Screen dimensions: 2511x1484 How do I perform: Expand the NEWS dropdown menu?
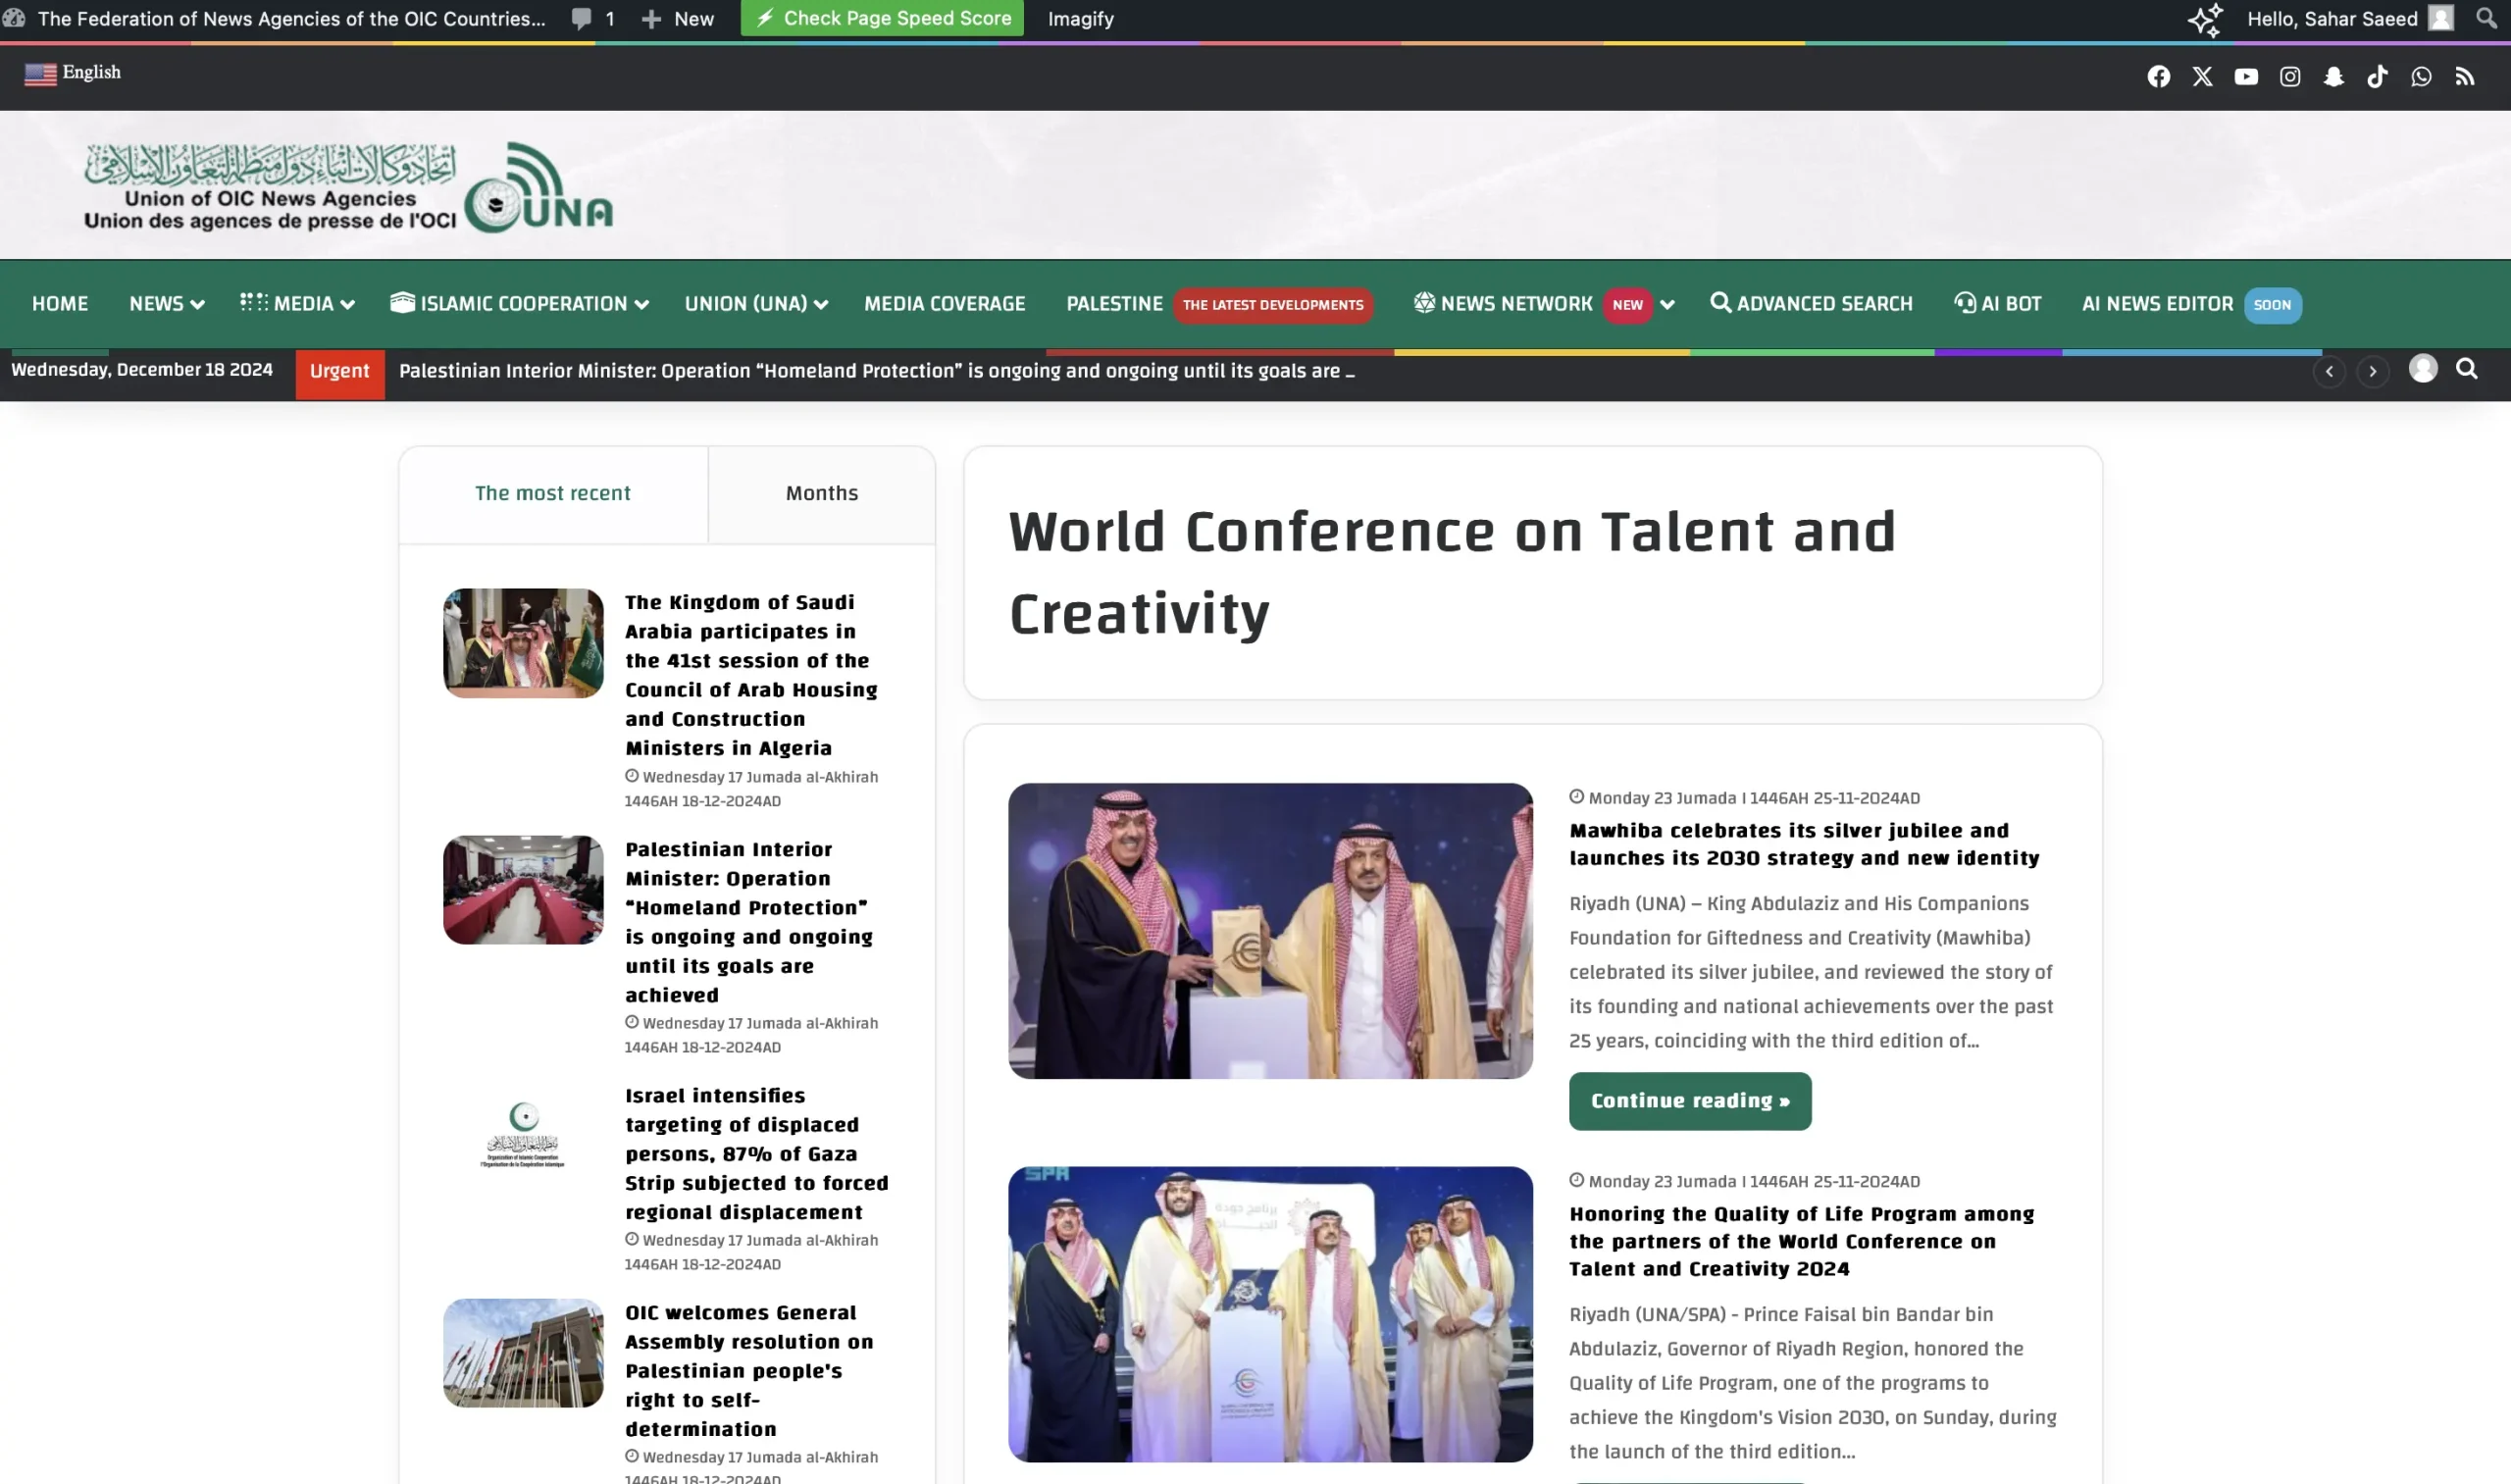[x=166, y=304]
